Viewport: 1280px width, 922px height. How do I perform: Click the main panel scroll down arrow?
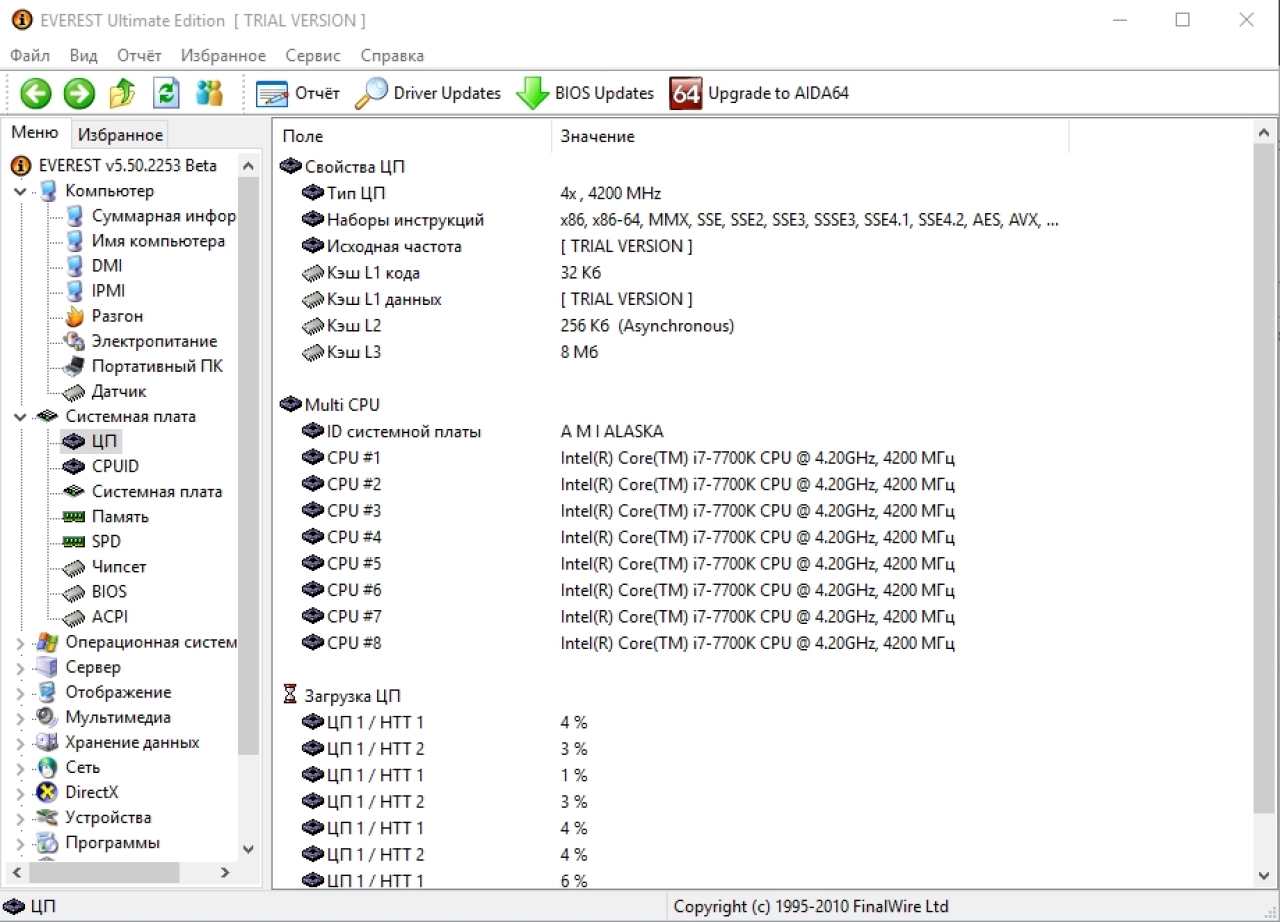pos(1265,875)
